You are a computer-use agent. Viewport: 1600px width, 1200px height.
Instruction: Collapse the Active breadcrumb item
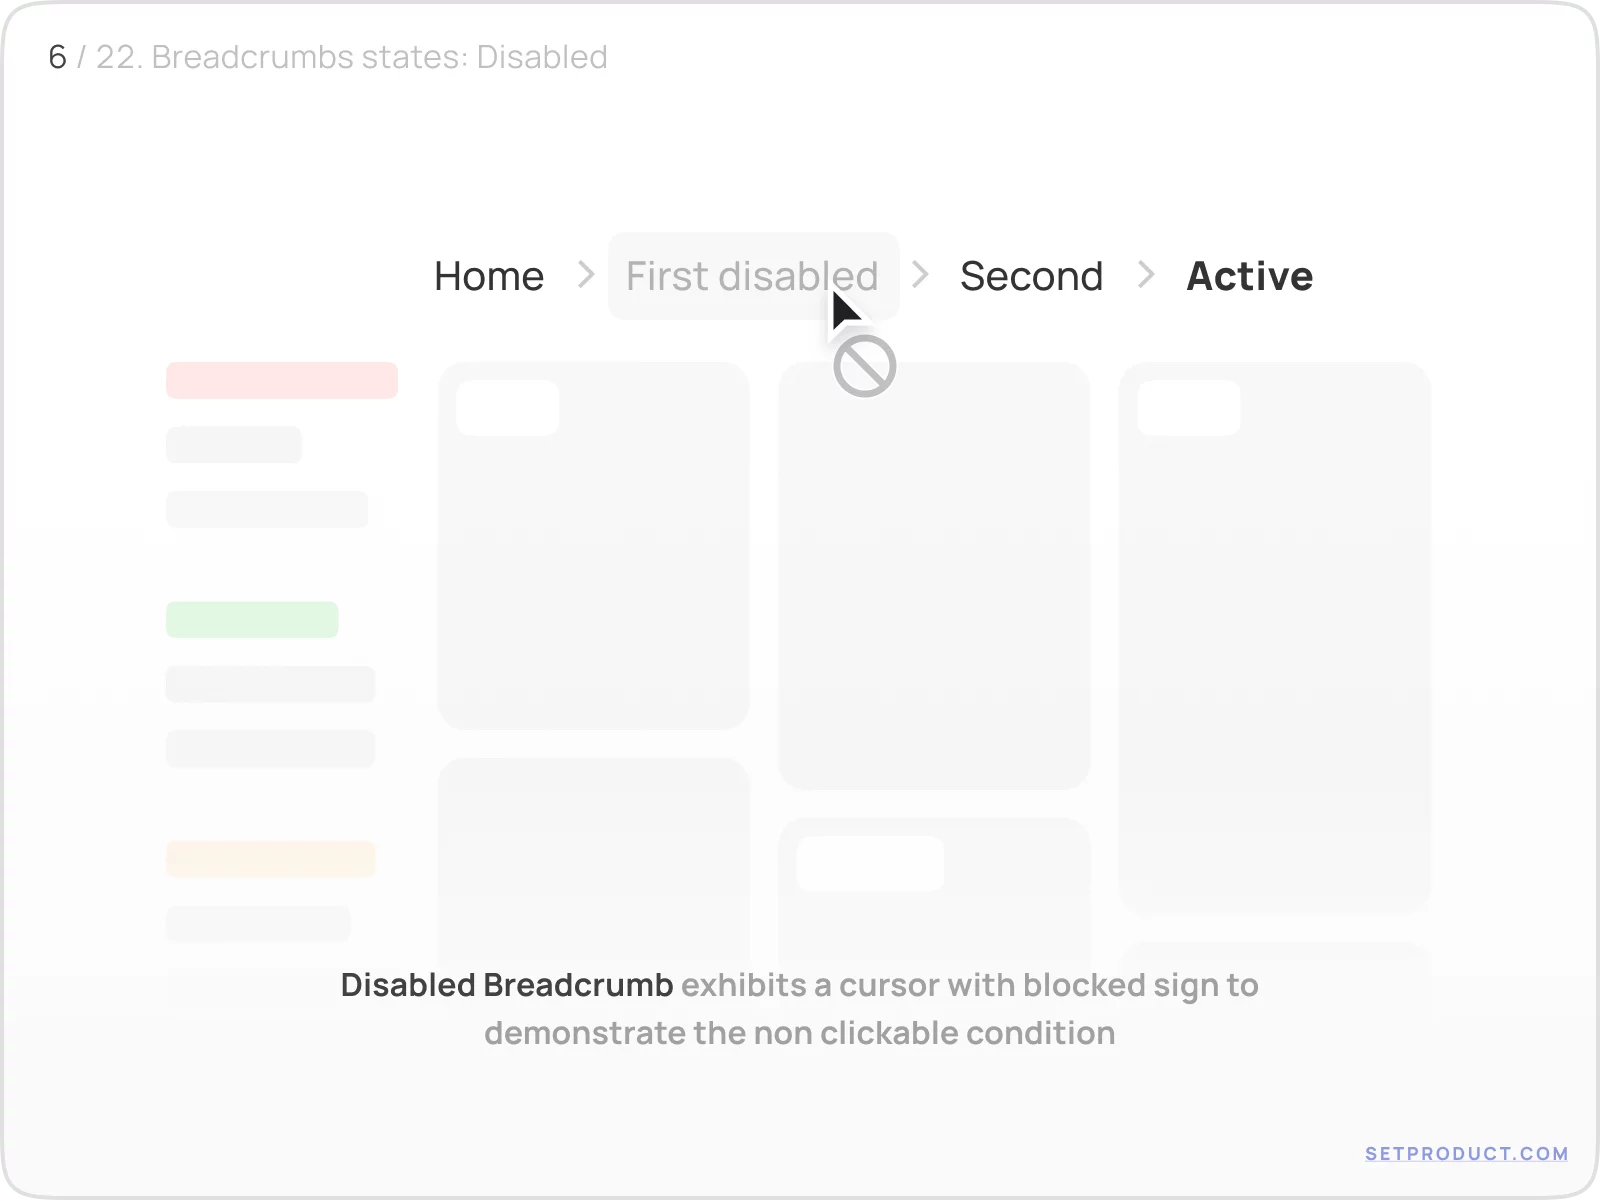click(1249, 276)
